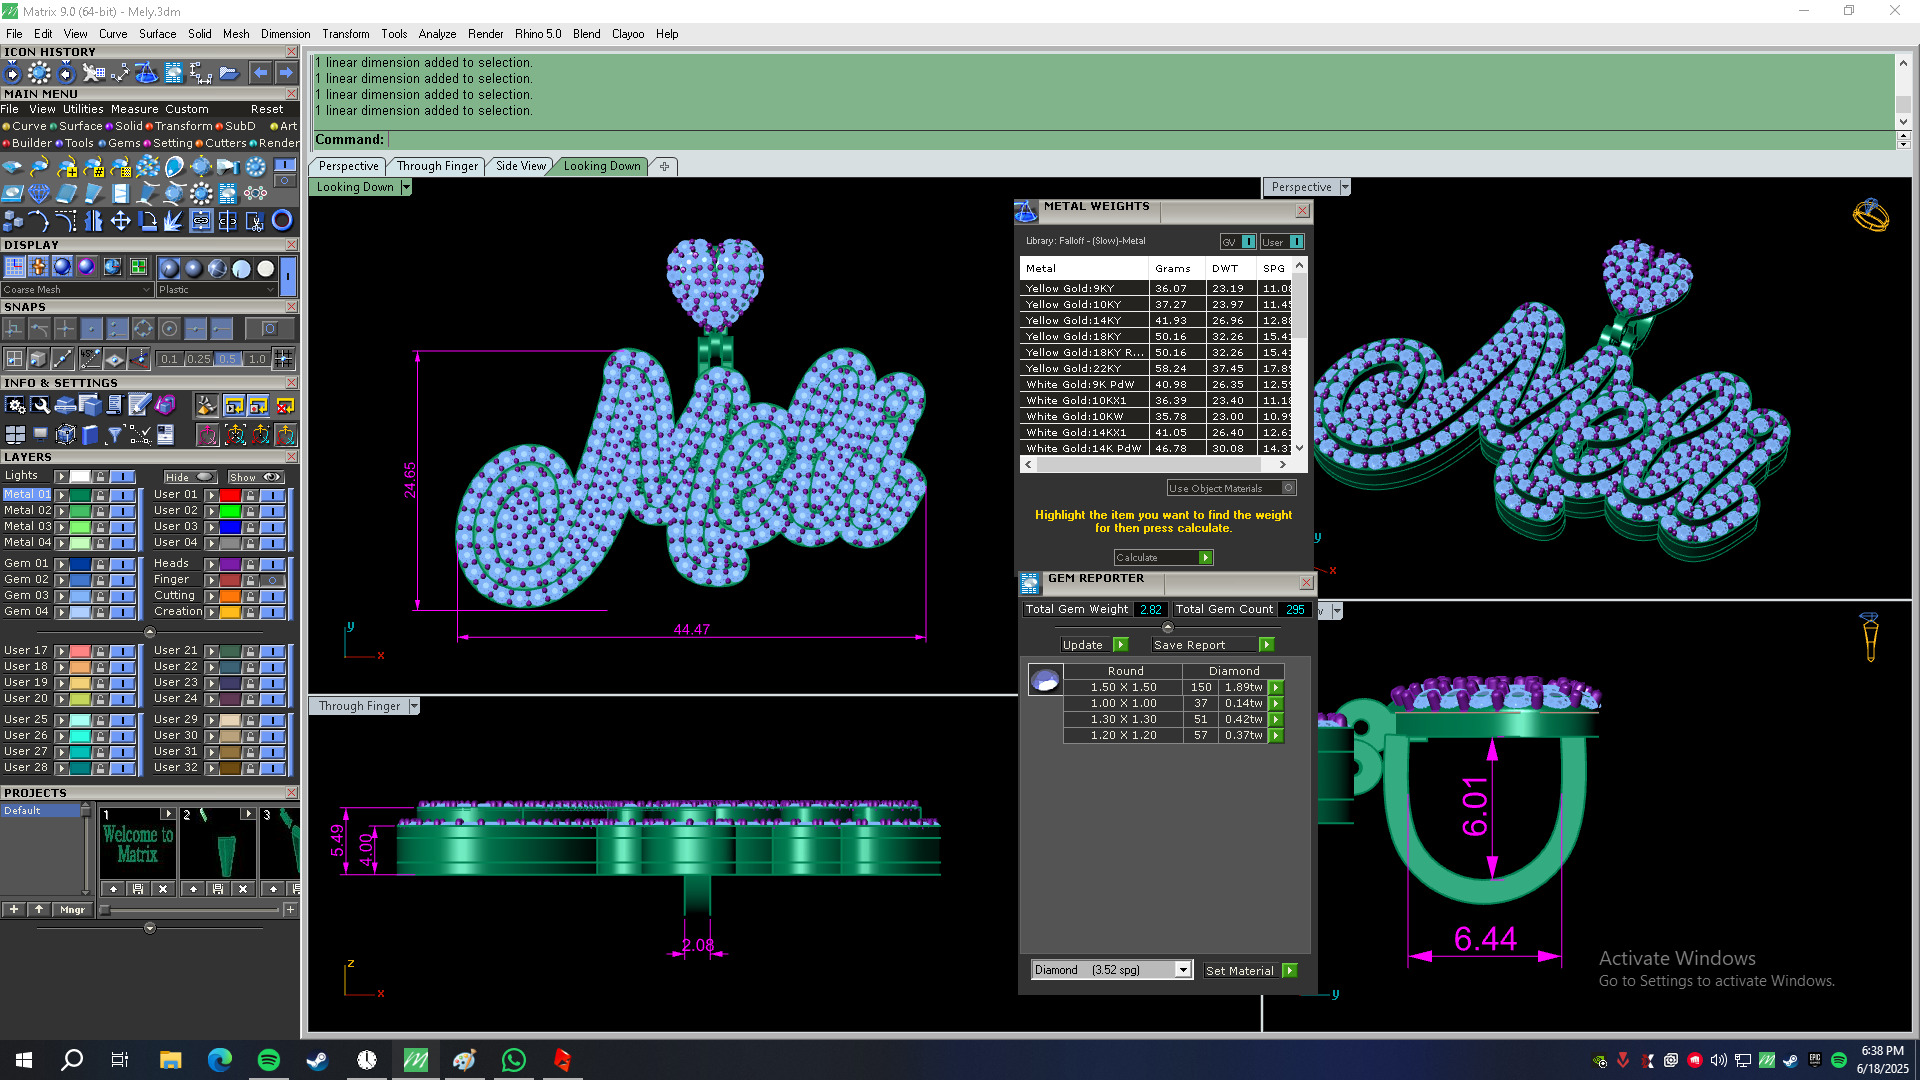Toggle Finger layer on/off switch
This screenshot has width=1920, height=1080.
[273, 580]
